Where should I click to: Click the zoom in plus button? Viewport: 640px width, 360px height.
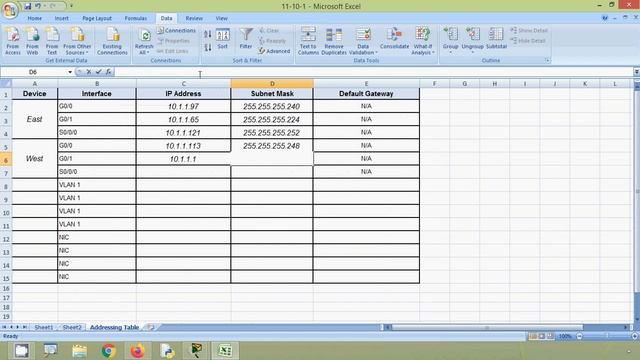(635, 336)
